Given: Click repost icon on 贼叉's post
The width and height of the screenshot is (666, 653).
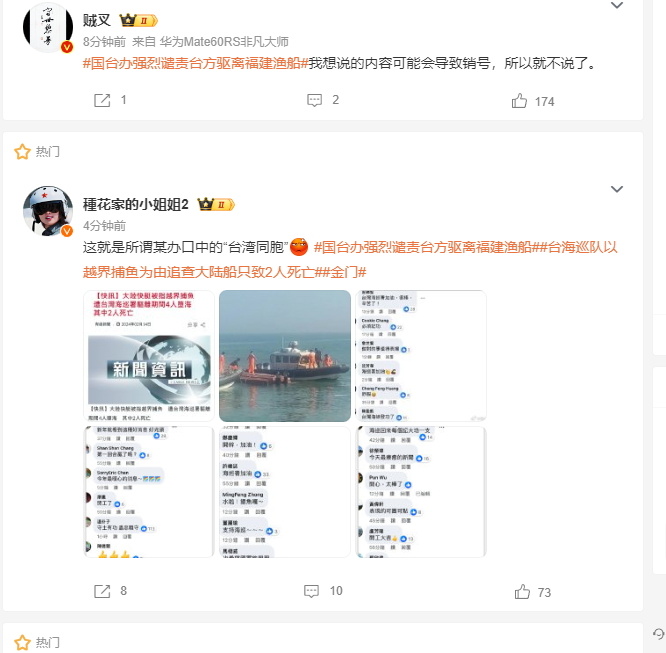Looking at the screenshot, I should pyautogui.click(x=102, y=100).
